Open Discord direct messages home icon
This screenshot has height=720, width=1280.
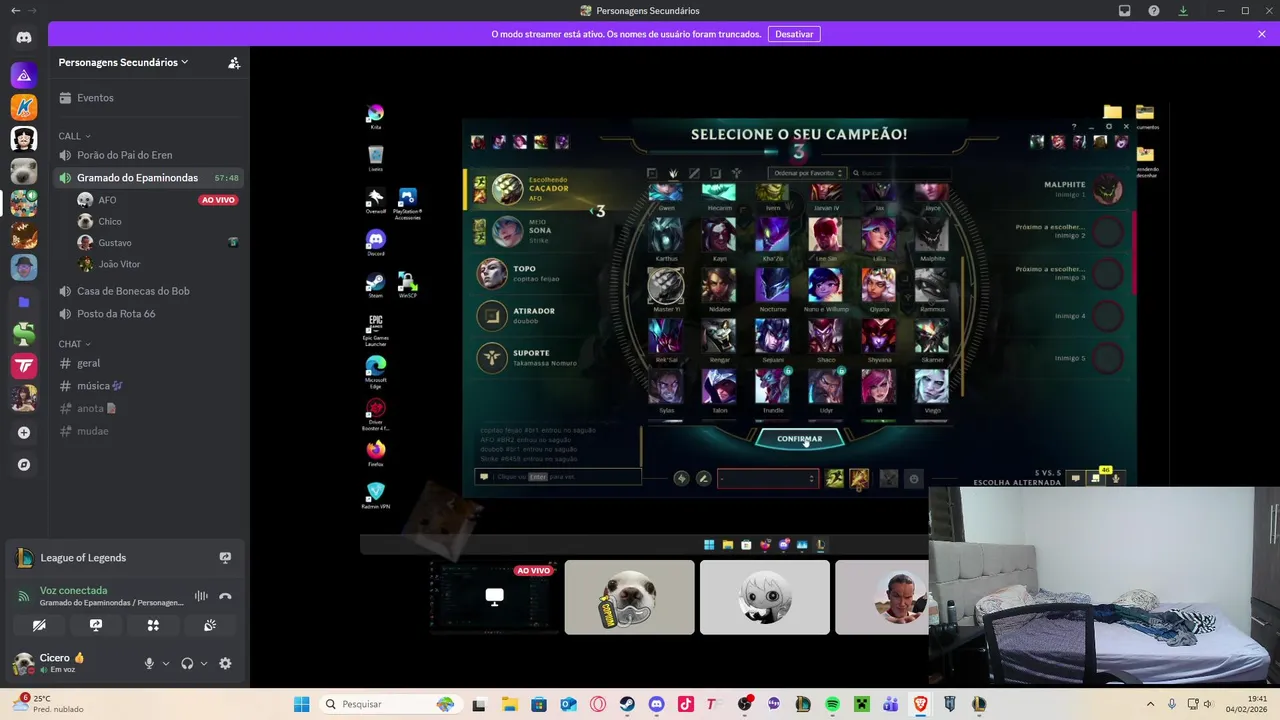[24, 38]
